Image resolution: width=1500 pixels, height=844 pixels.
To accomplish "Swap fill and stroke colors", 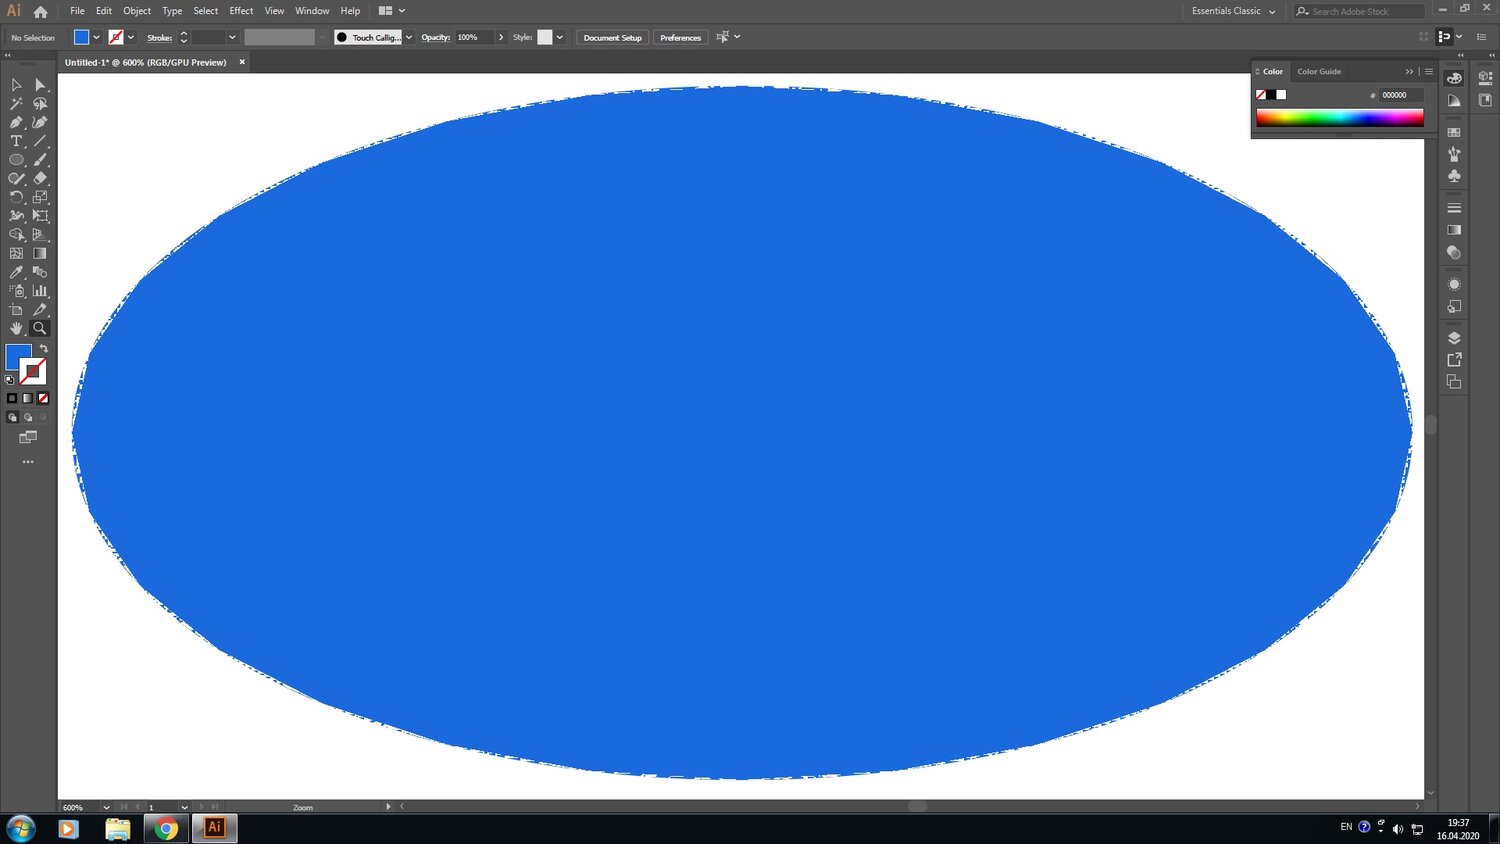I will 43,349.
